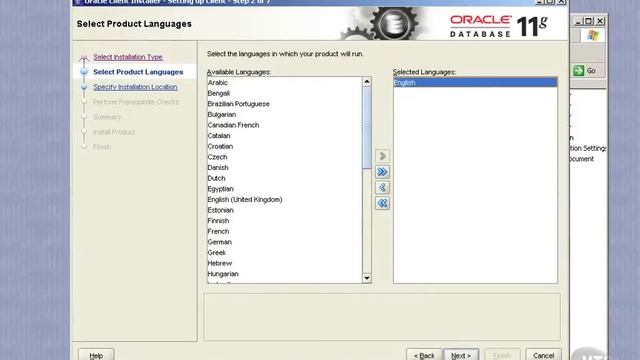Select English (United Kingdom) language
The image size is (640, 360).
[x=284, y=199]
